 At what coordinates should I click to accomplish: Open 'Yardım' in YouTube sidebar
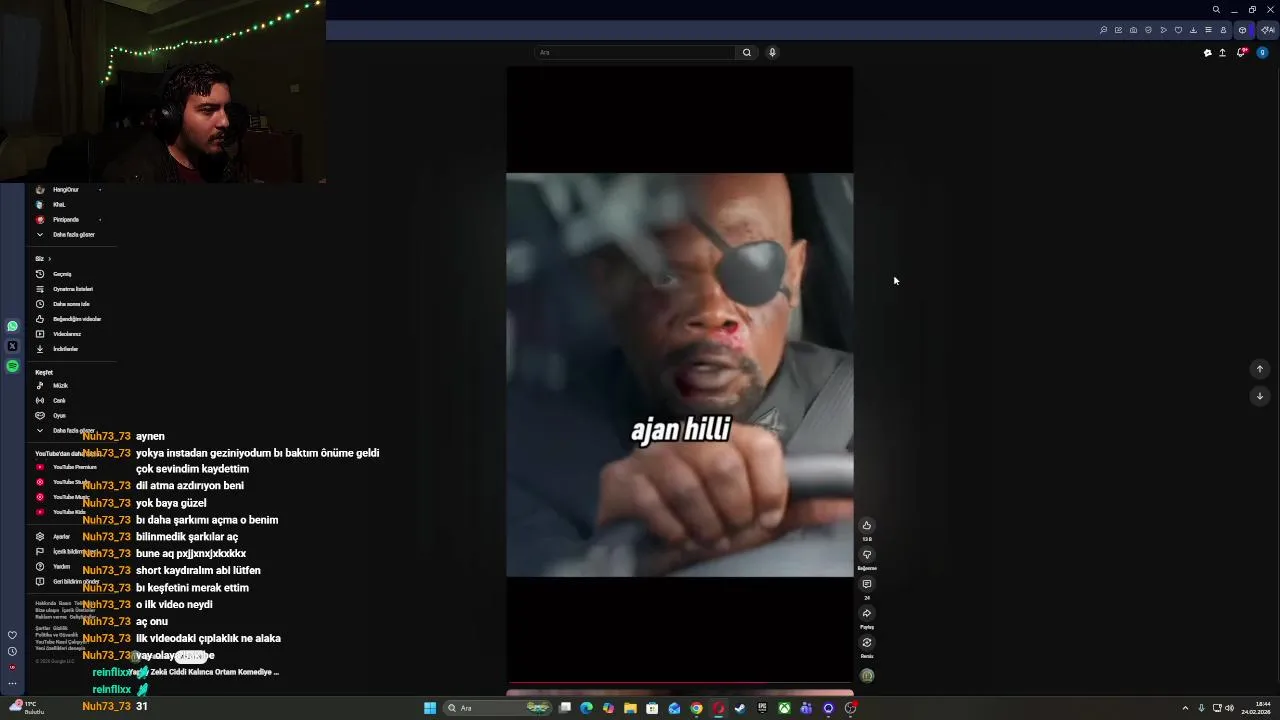click(x=61, y=566)
